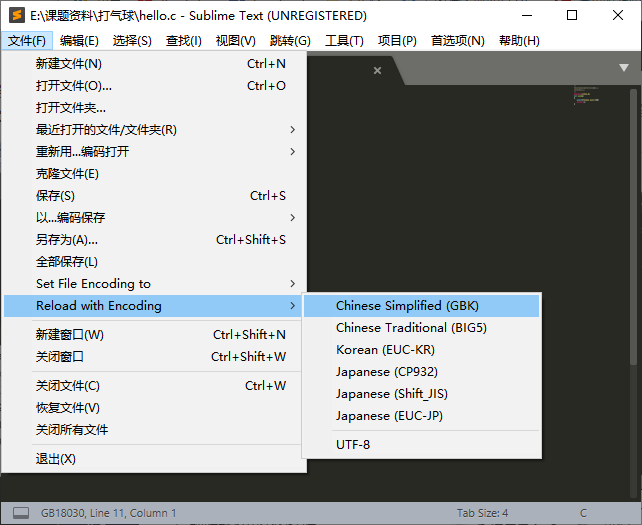Reload with Chinese Traditional (BIG5) encoding
Viewport: 642px width, 525px height.
click(421, 328)
